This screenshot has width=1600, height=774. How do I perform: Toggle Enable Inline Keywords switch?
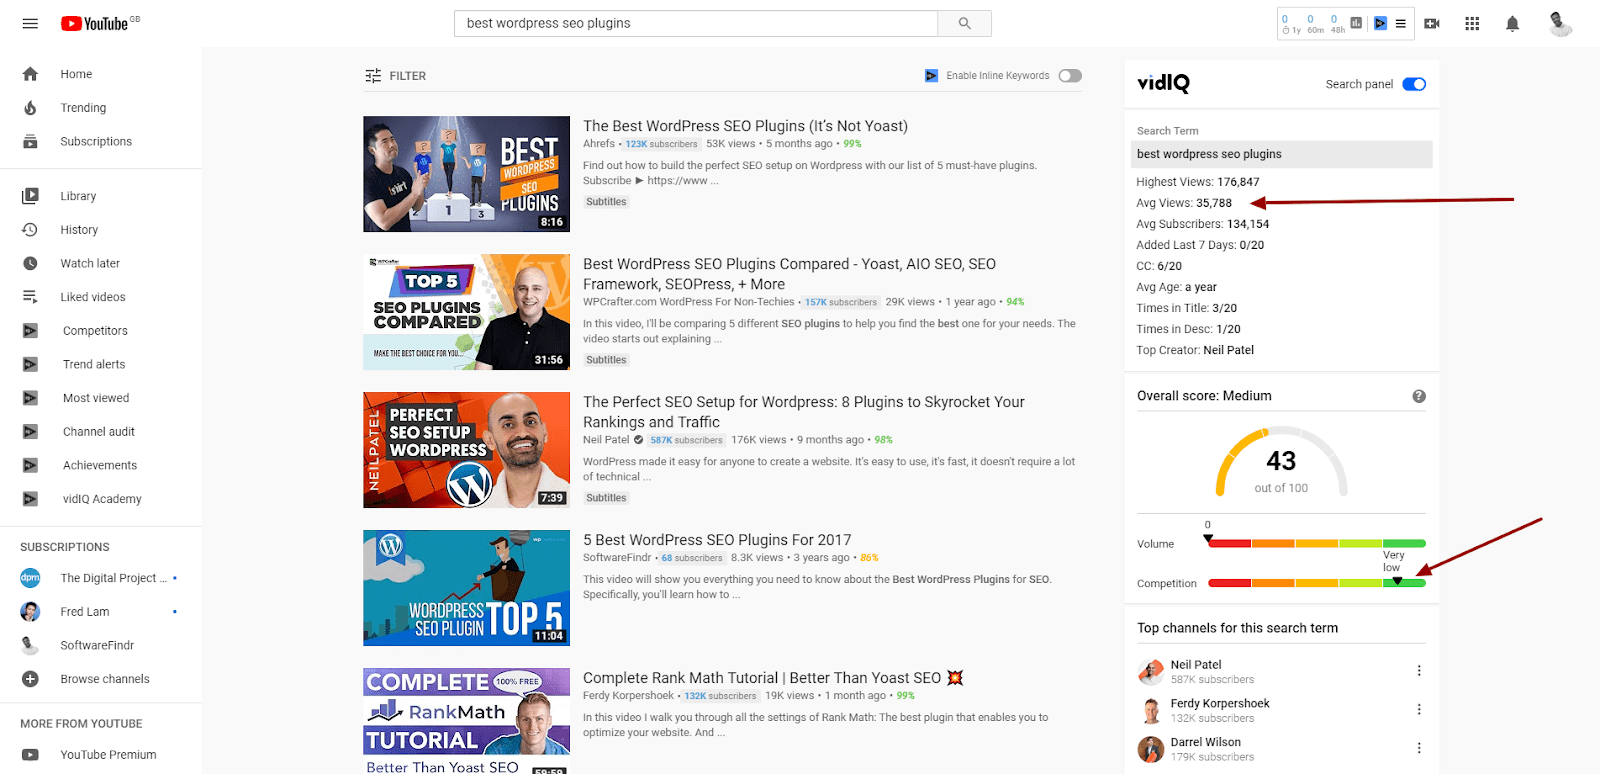[x=1070, y=76]
